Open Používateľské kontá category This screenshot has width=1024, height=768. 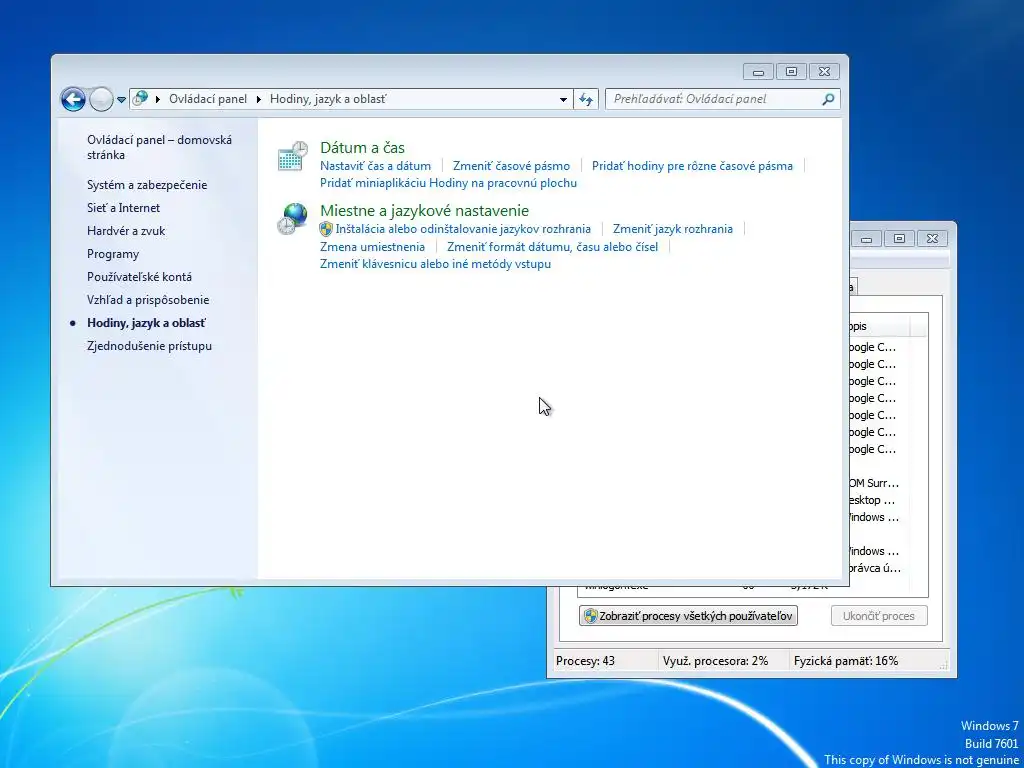pyautogui.click(x=139, y=277)
